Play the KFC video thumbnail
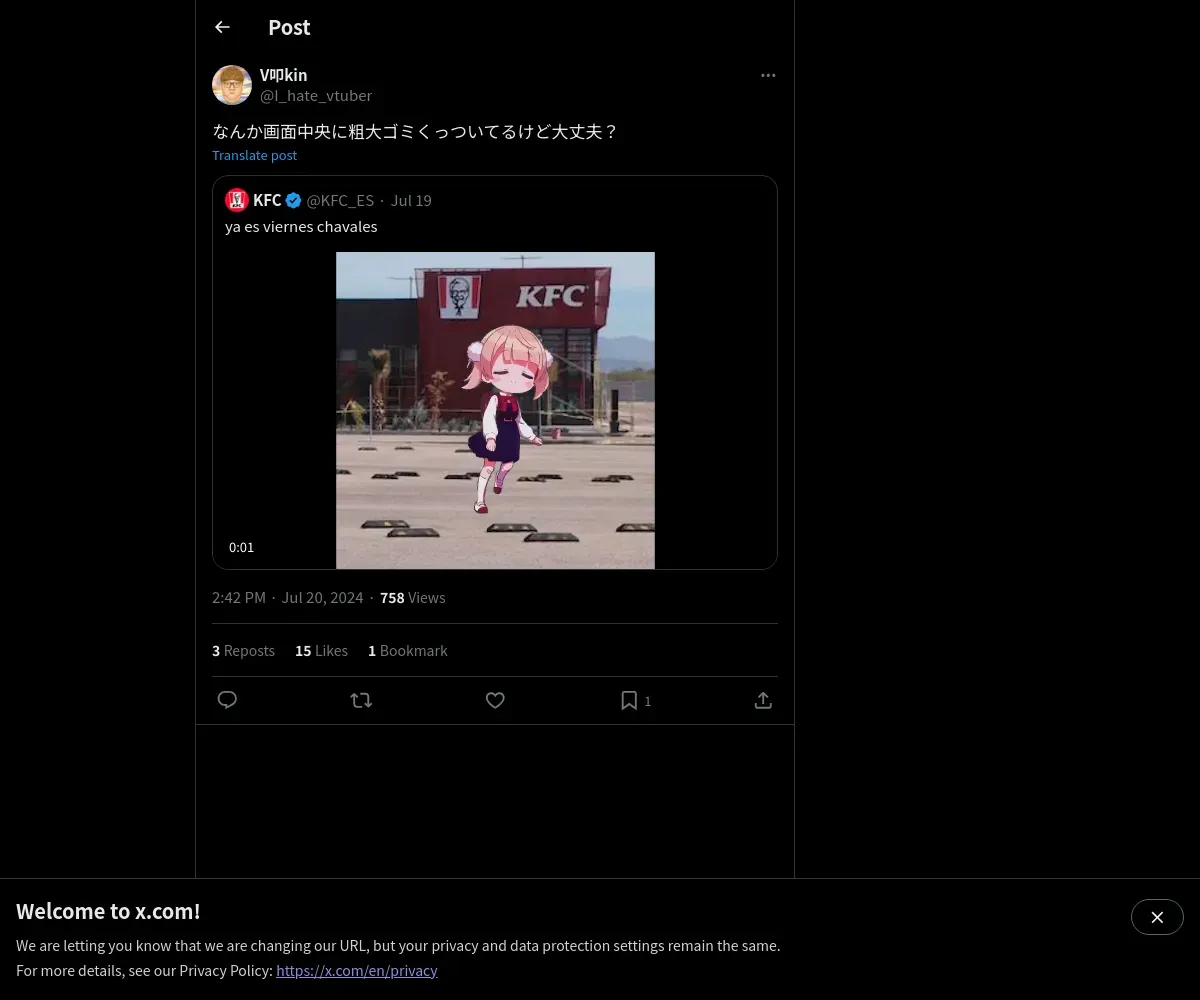1200x1000 pixels. coord(495,410)
